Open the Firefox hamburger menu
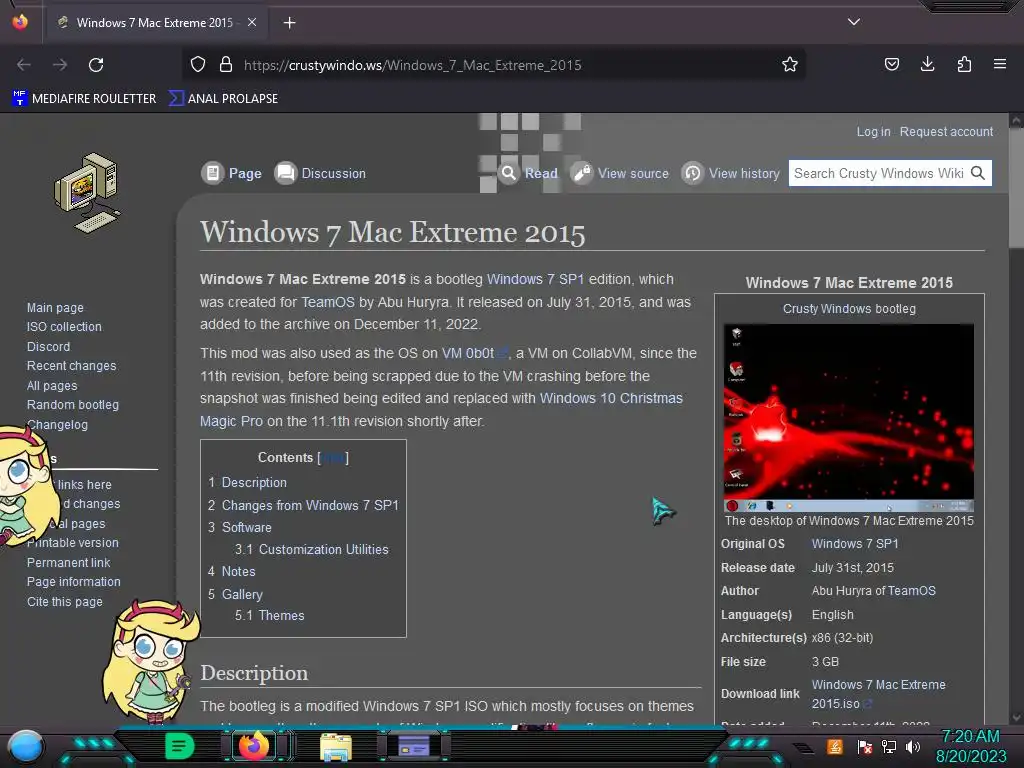The height and width of the screenshot is (768, 1024). (1000, 64)
